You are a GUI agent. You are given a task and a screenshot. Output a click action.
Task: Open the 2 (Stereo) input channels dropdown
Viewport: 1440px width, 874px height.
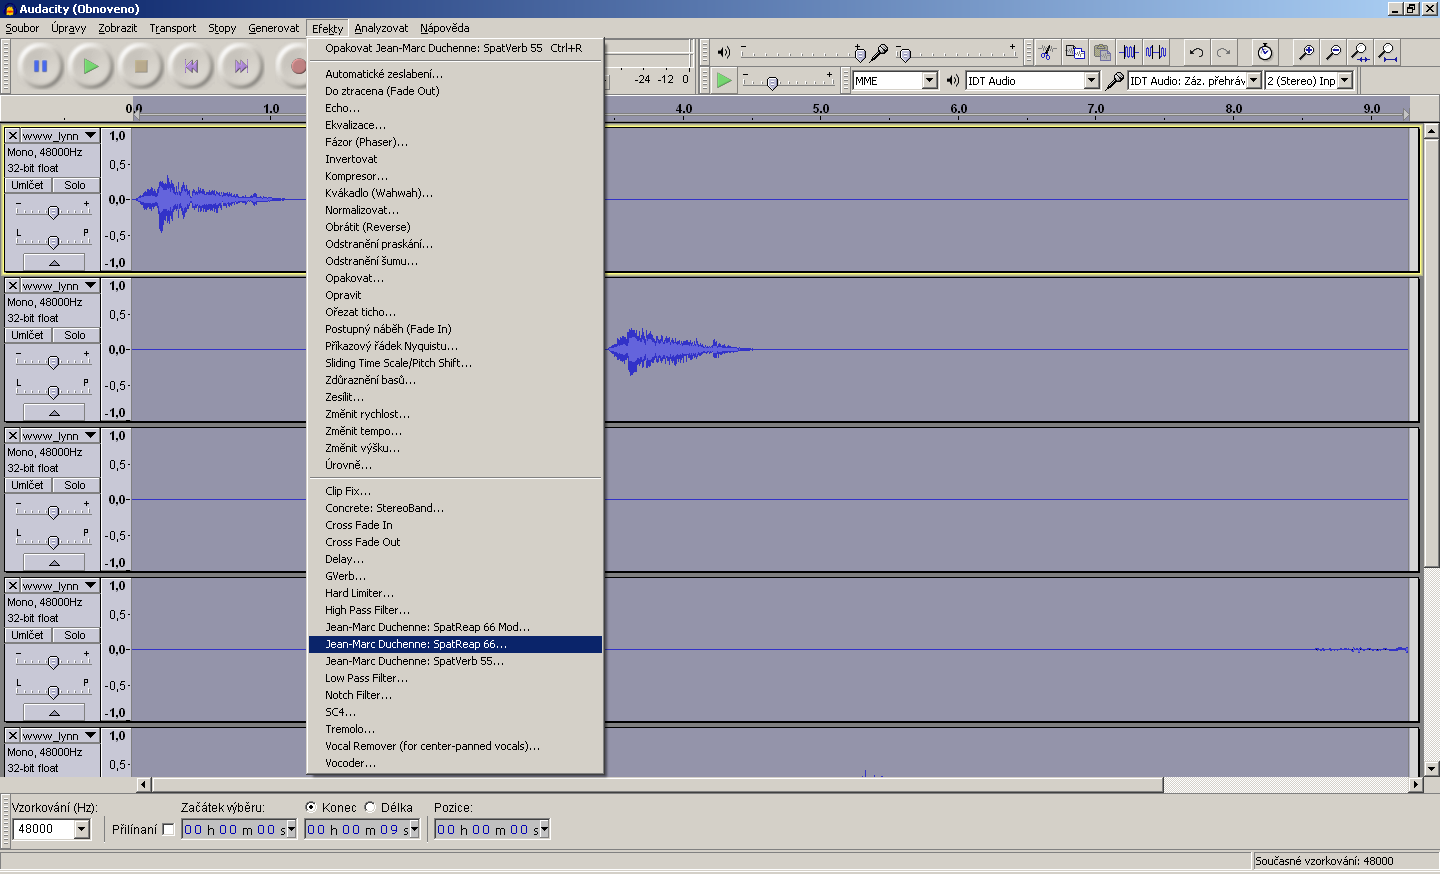pyautogui.click(x=1345, y=80)
